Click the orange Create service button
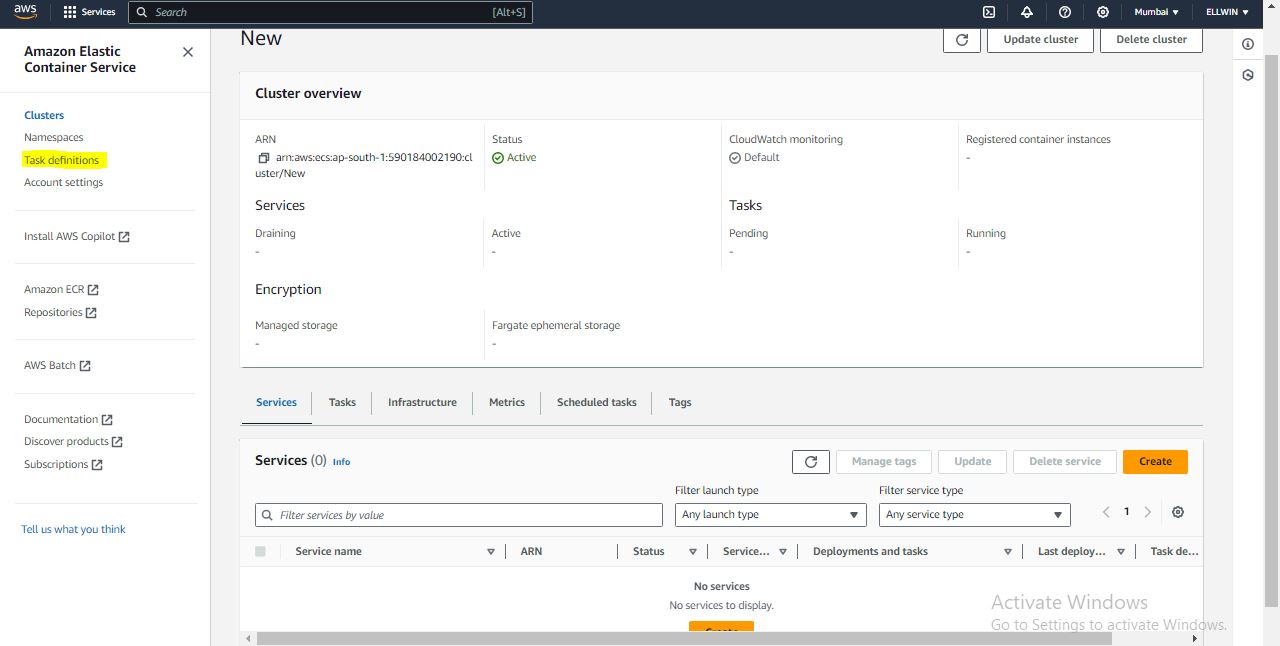 pos(1154,462)
